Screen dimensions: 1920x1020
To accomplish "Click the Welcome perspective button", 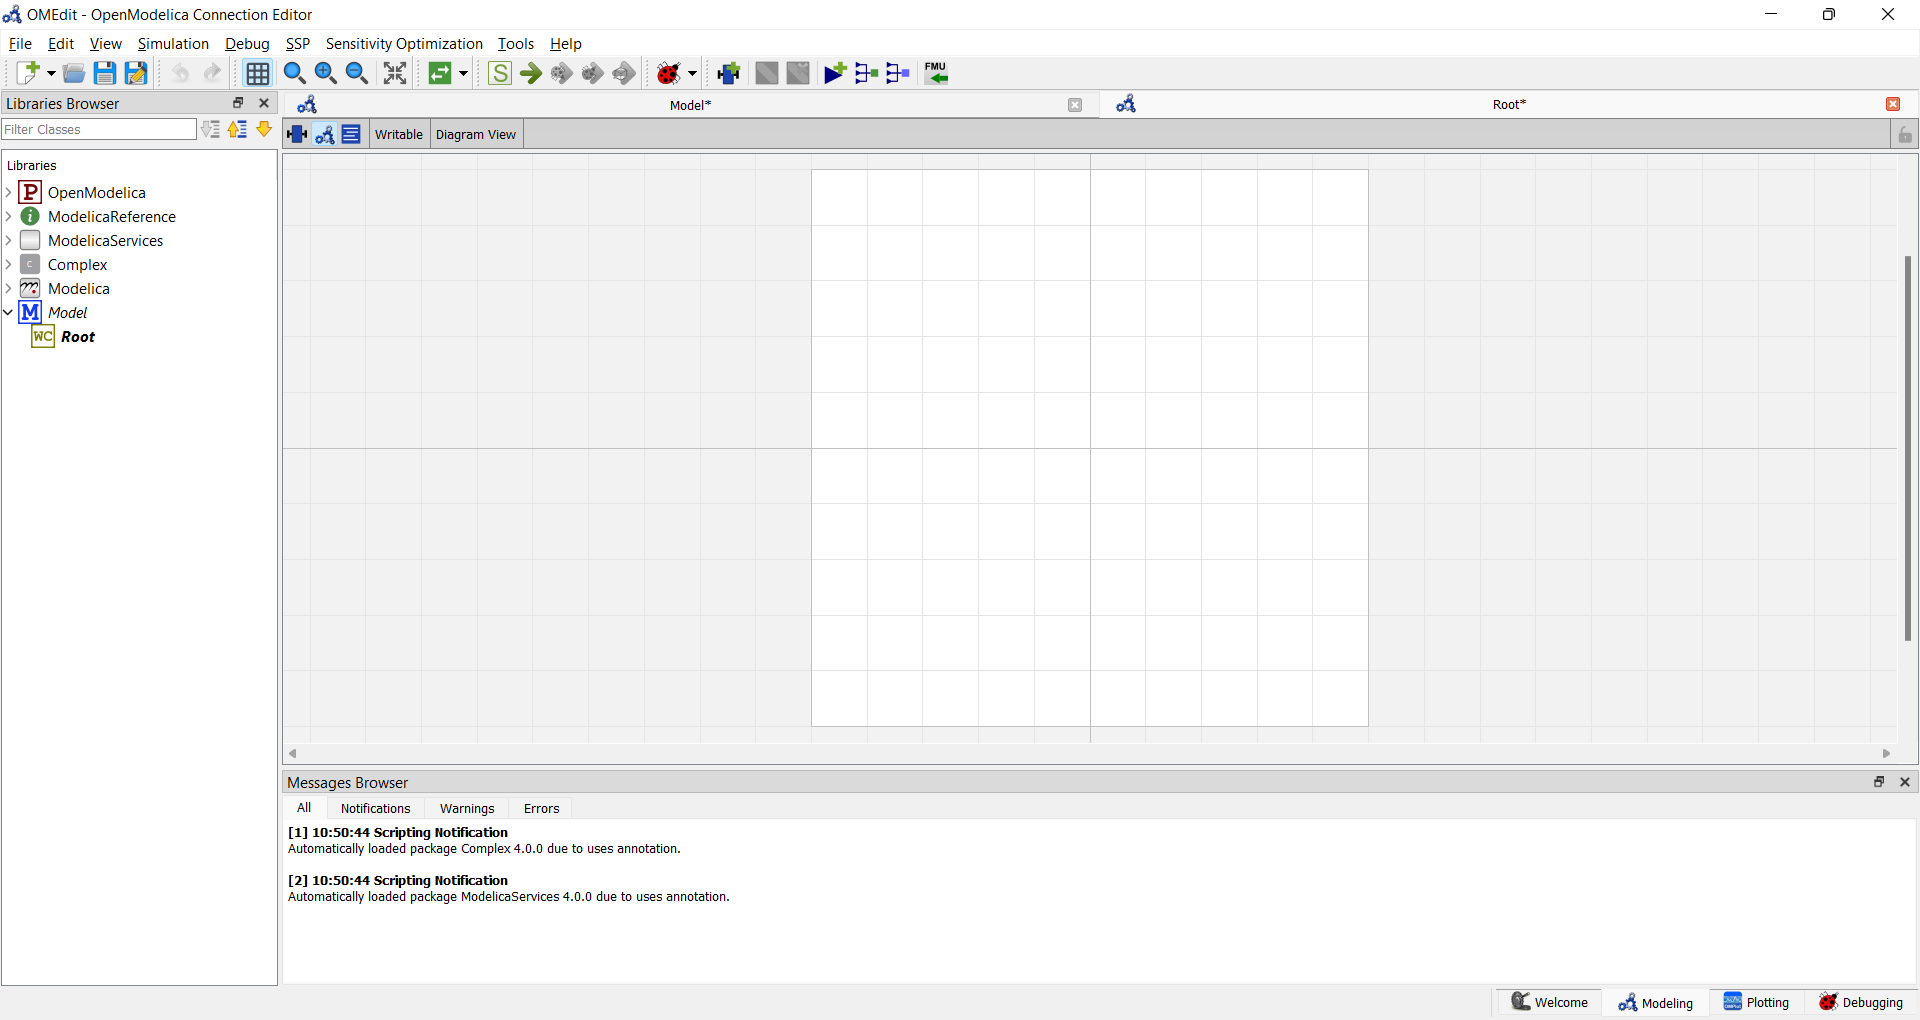I will [x=1549, y=1002].
